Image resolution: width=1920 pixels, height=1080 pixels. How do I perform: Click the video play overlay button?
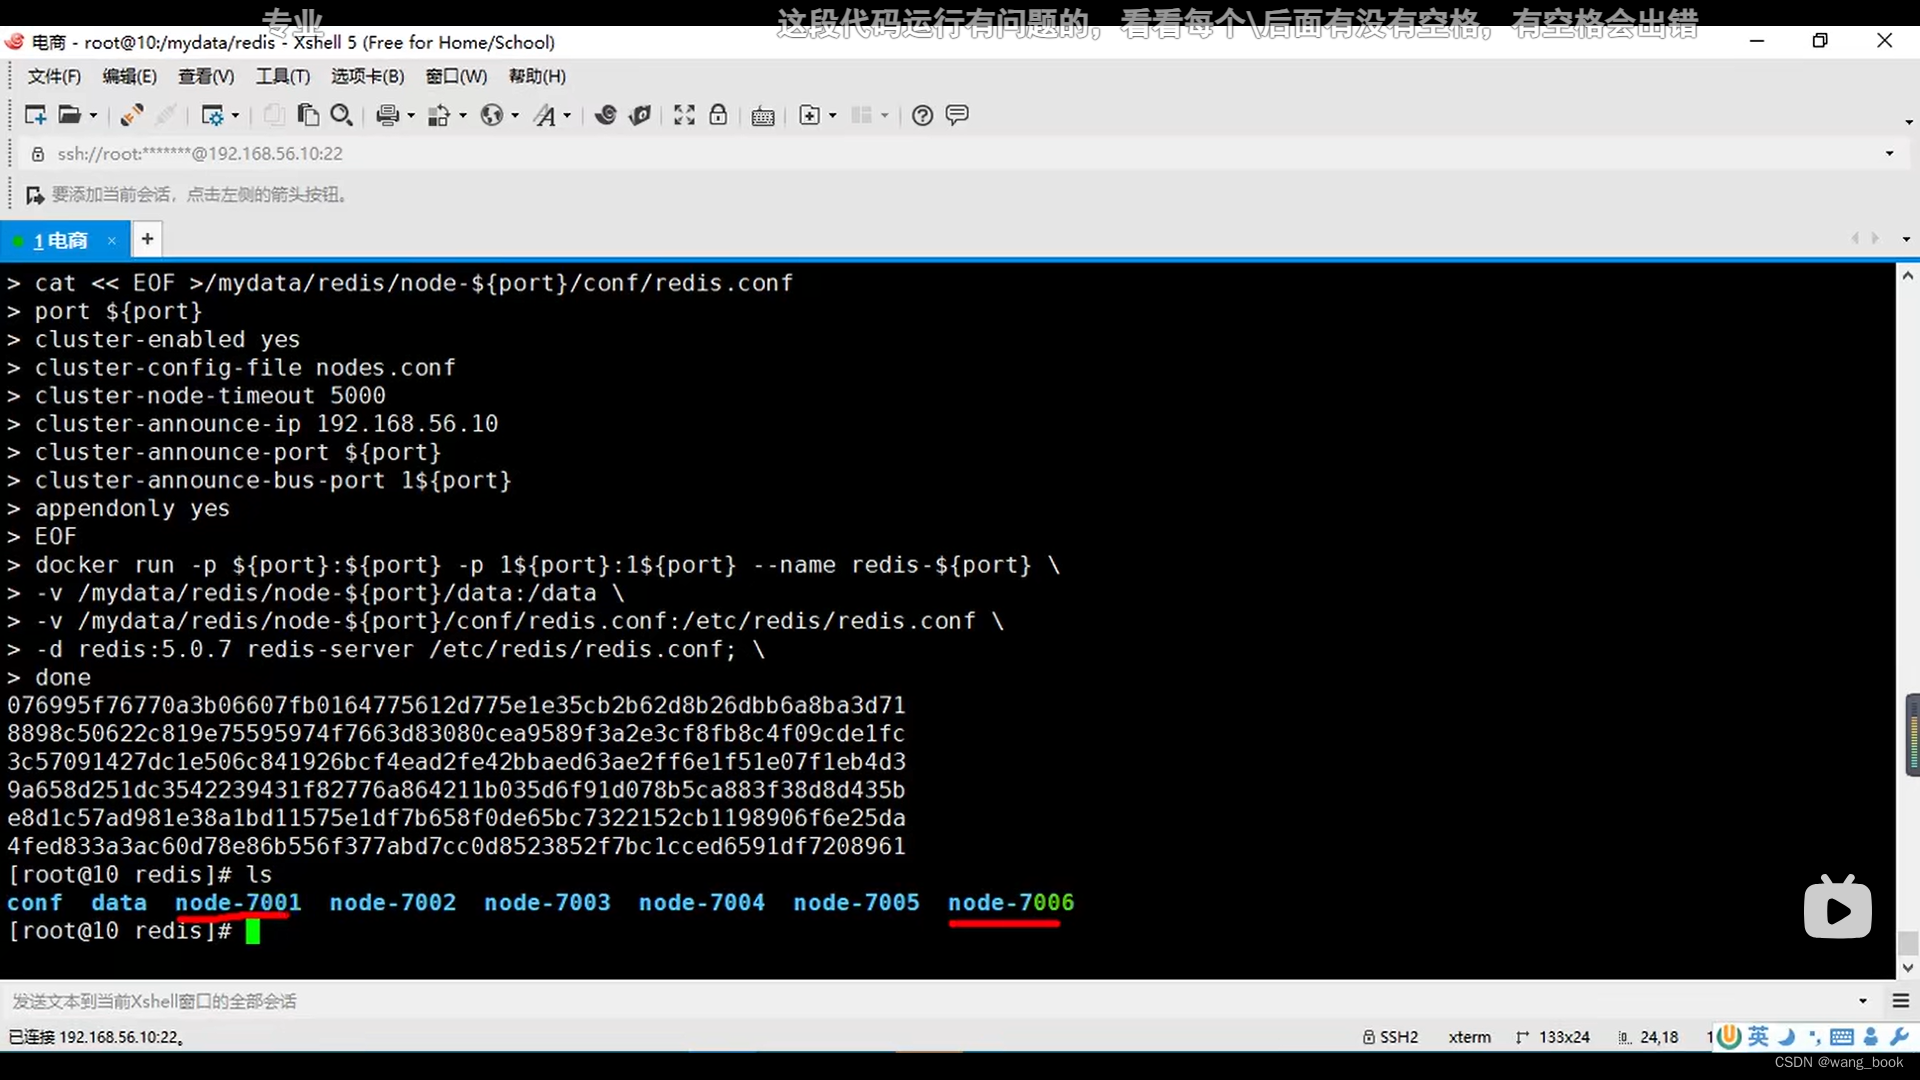1838,908
